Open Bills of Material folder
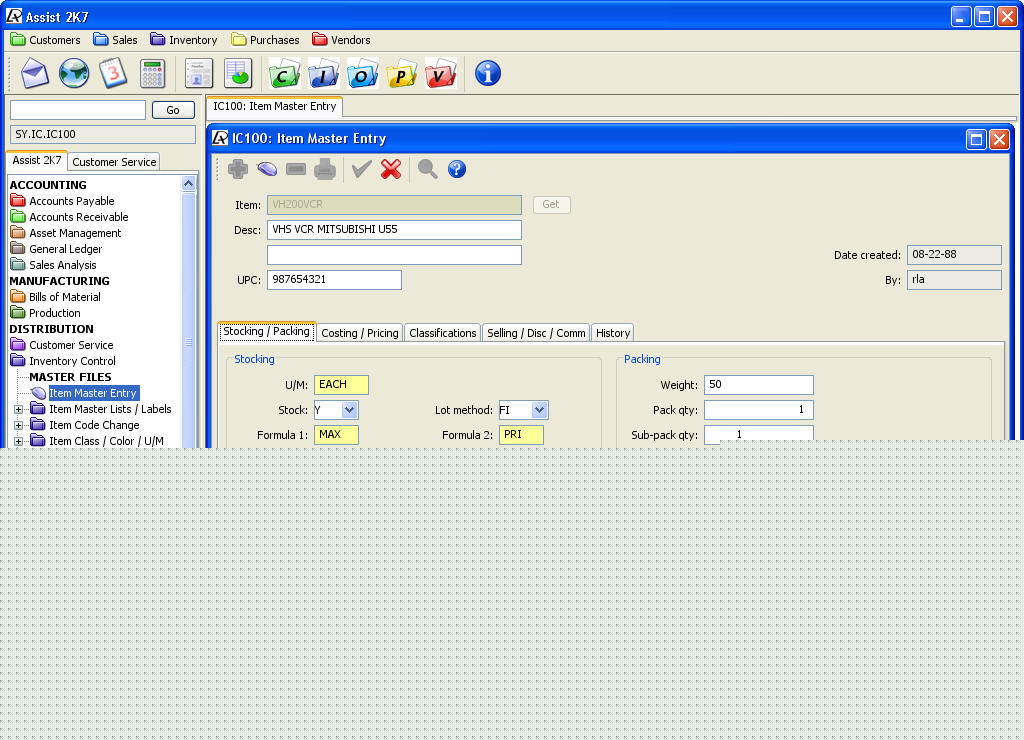The width and height of the screenshot is (1024, 740). 56,297
